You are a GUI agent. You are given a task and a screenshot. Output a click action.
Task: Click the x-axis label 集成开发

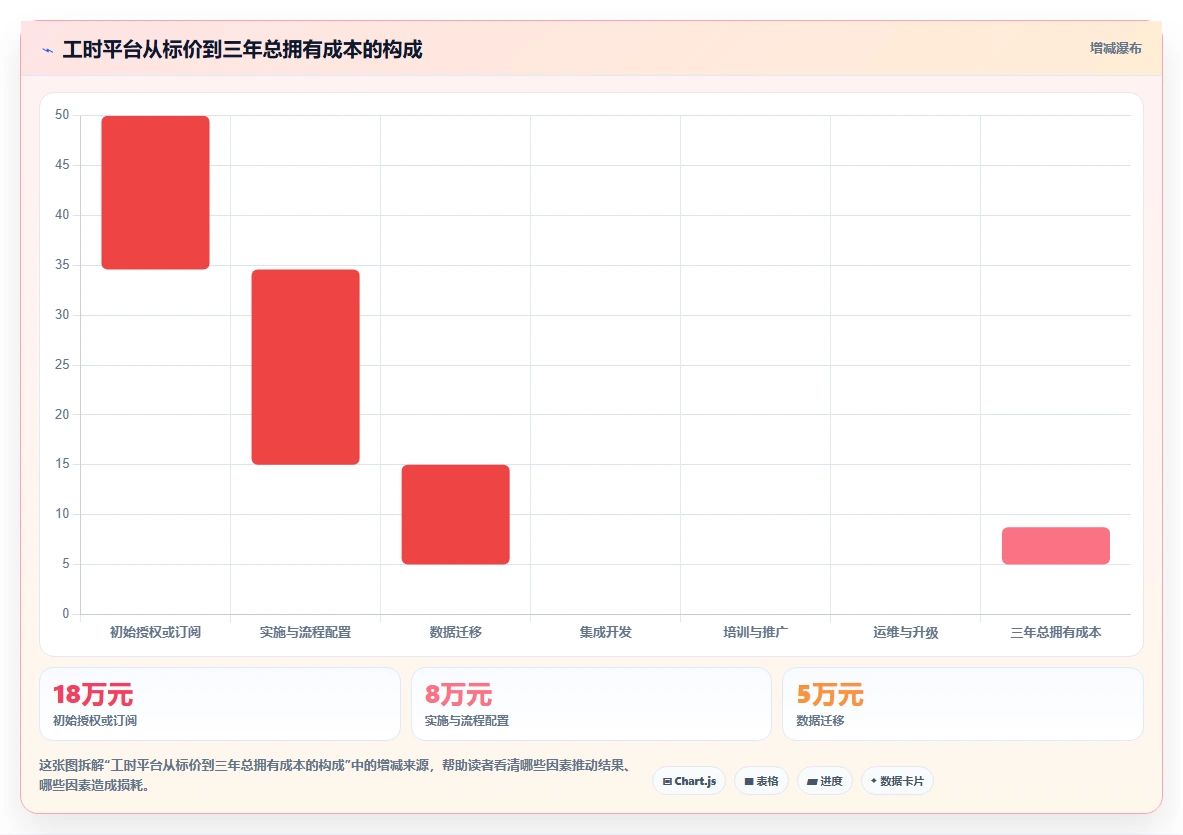coord(606,632)
